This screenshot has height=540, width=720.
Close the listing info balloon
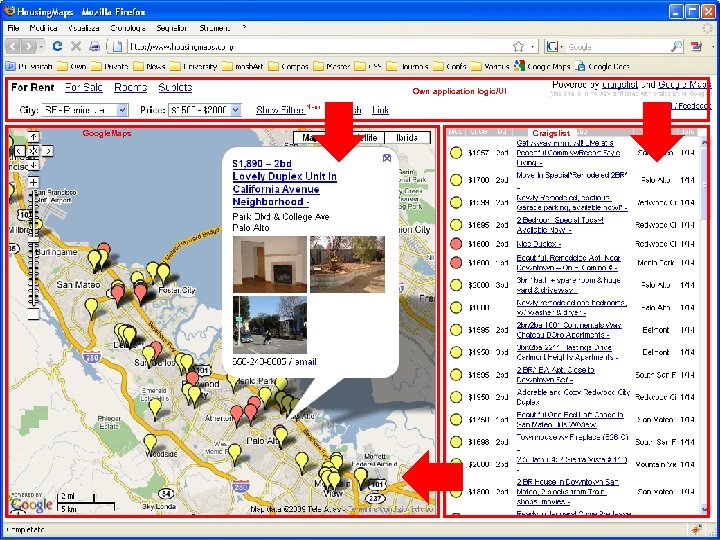(x=387, y=158)
